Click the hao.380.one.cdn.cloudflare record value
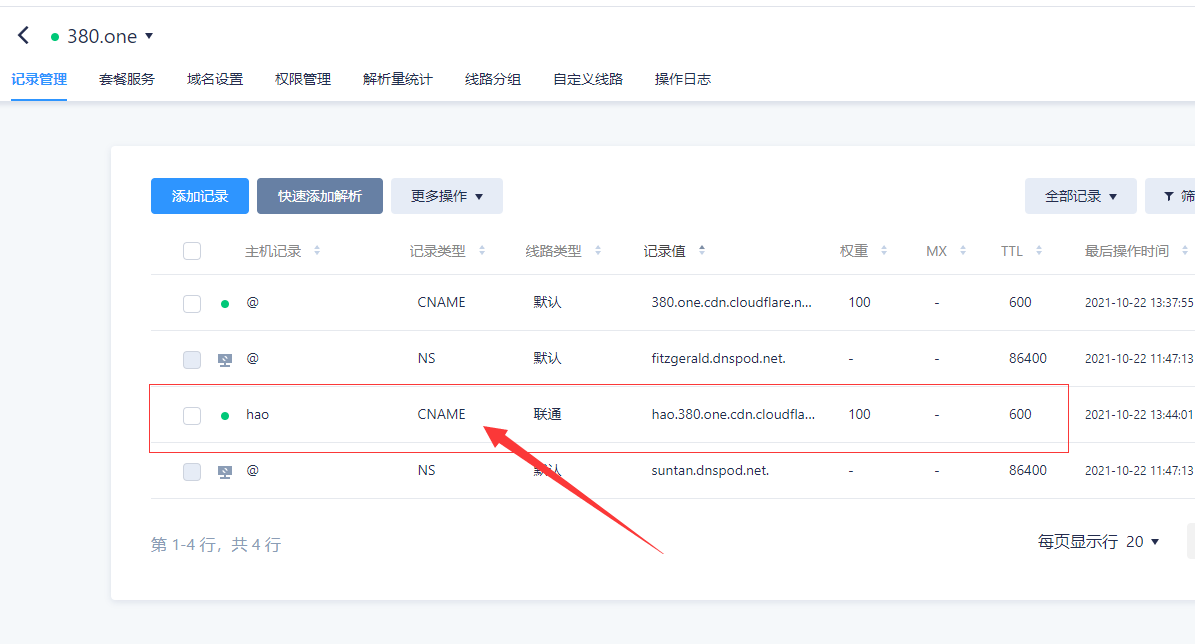This screenshot has height=644, width=1195. click(733, 414)
